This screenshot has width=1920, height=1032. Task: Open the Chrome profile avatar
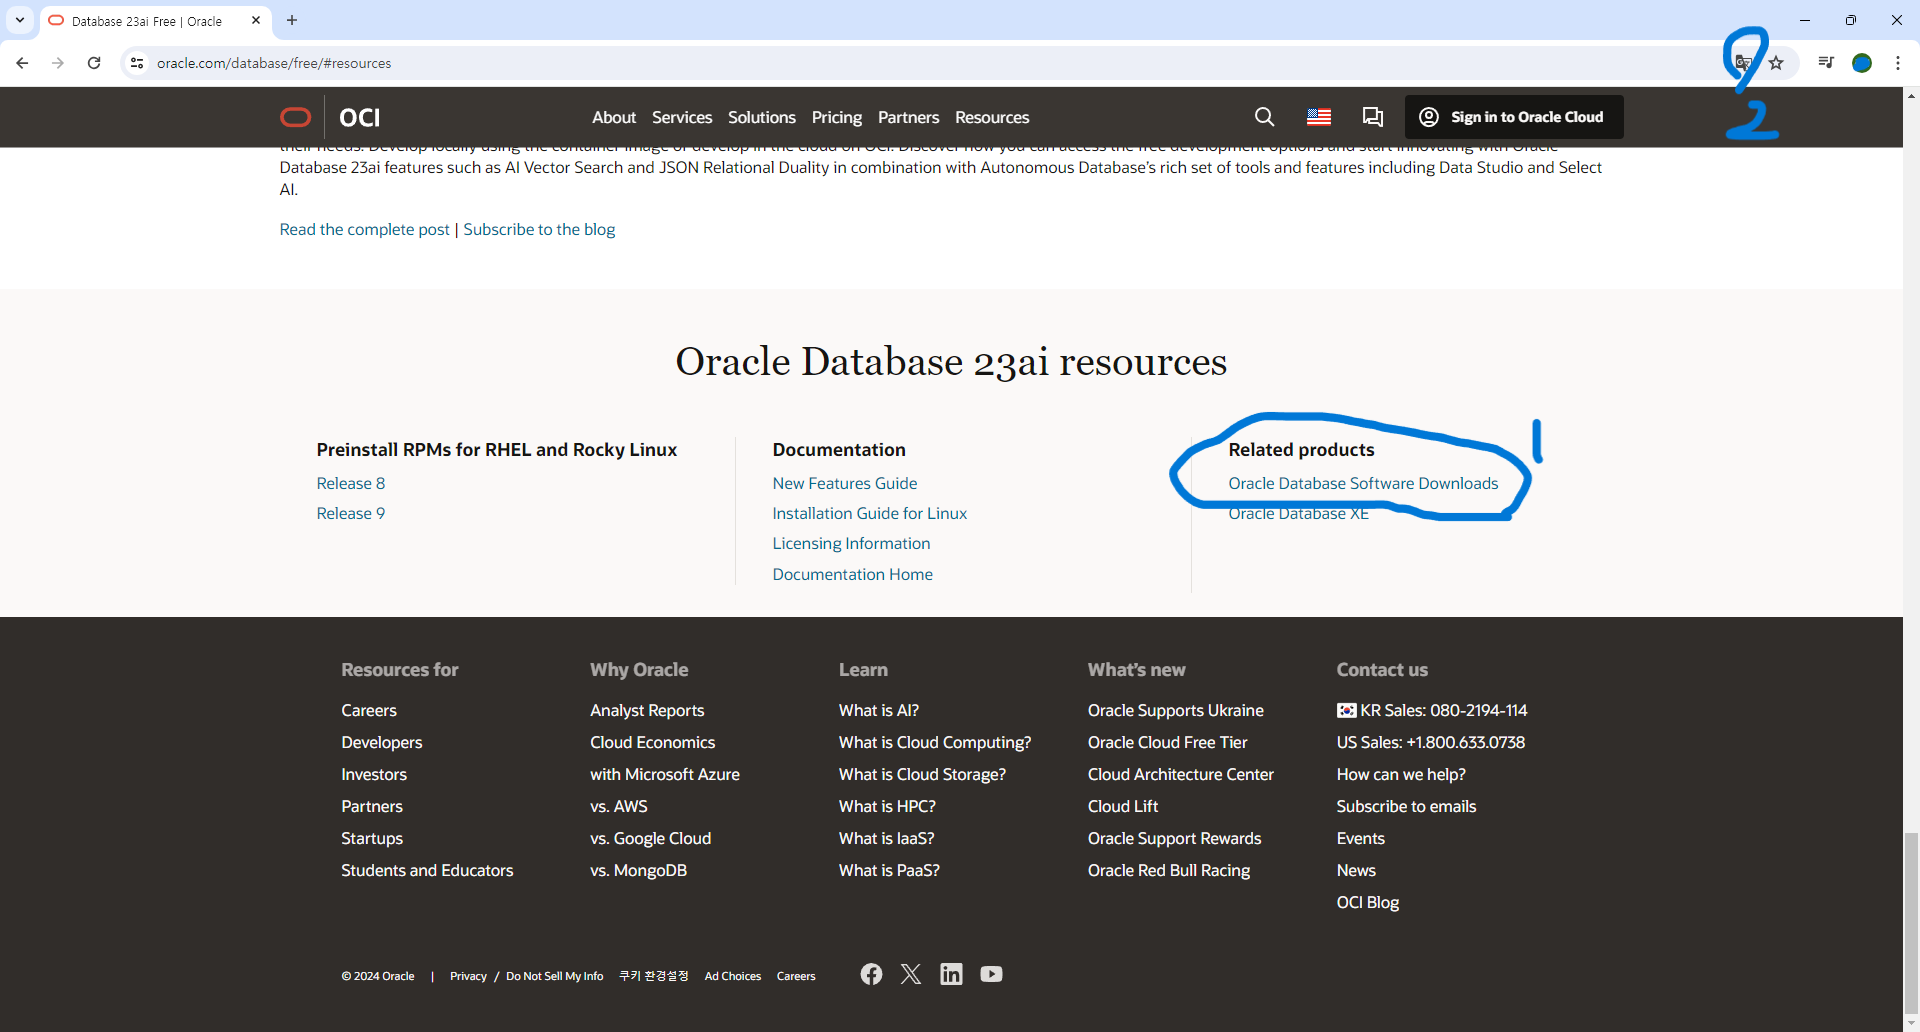1862,63
